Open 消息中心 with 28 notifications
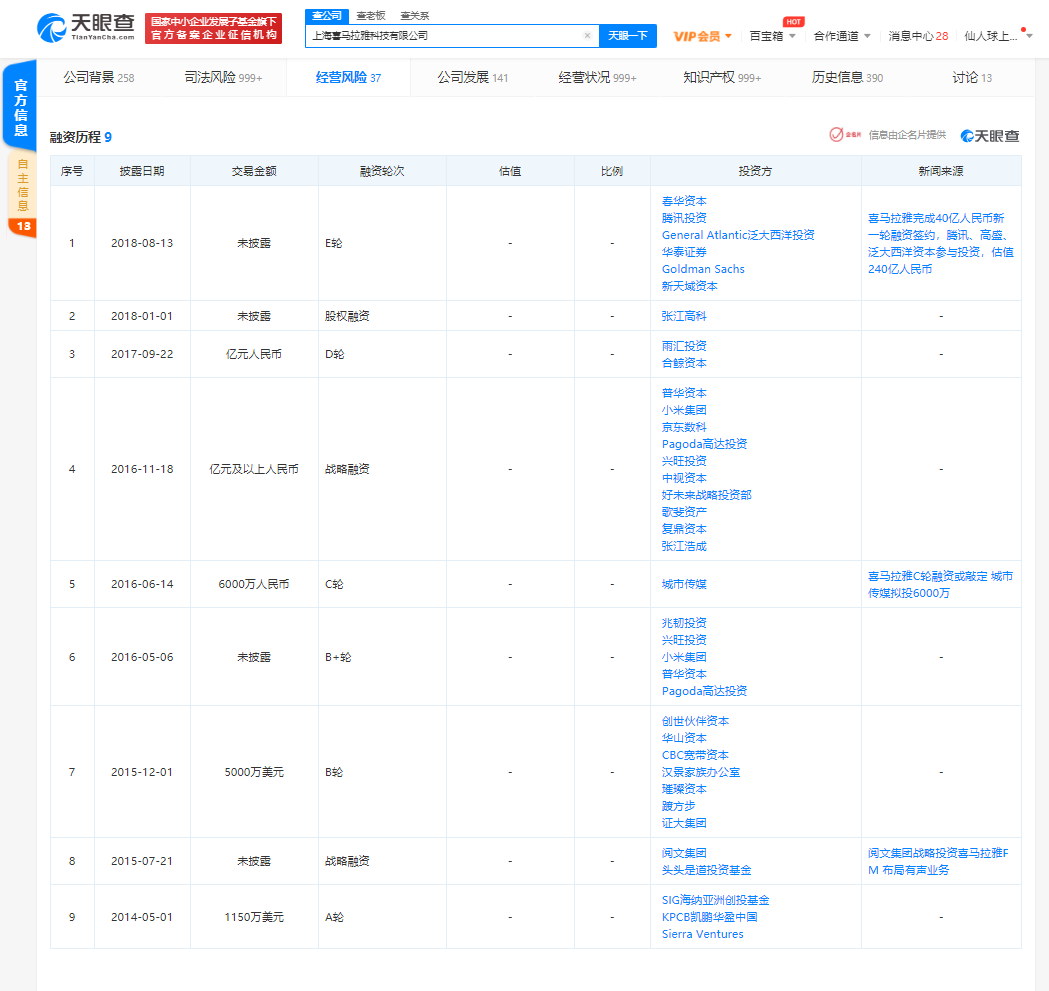 916,34
